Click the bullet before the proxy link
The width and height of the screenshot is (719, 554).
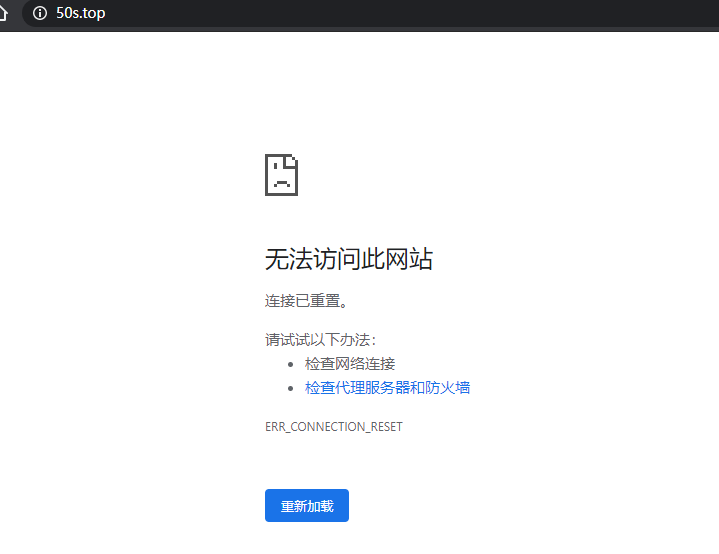[290, 388]
